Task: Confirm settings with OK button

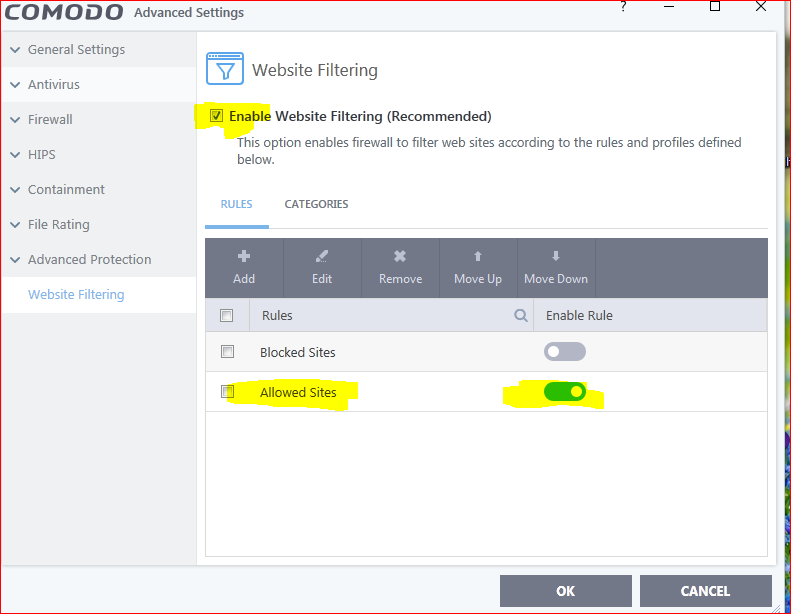Action: (x=566, y=591)
